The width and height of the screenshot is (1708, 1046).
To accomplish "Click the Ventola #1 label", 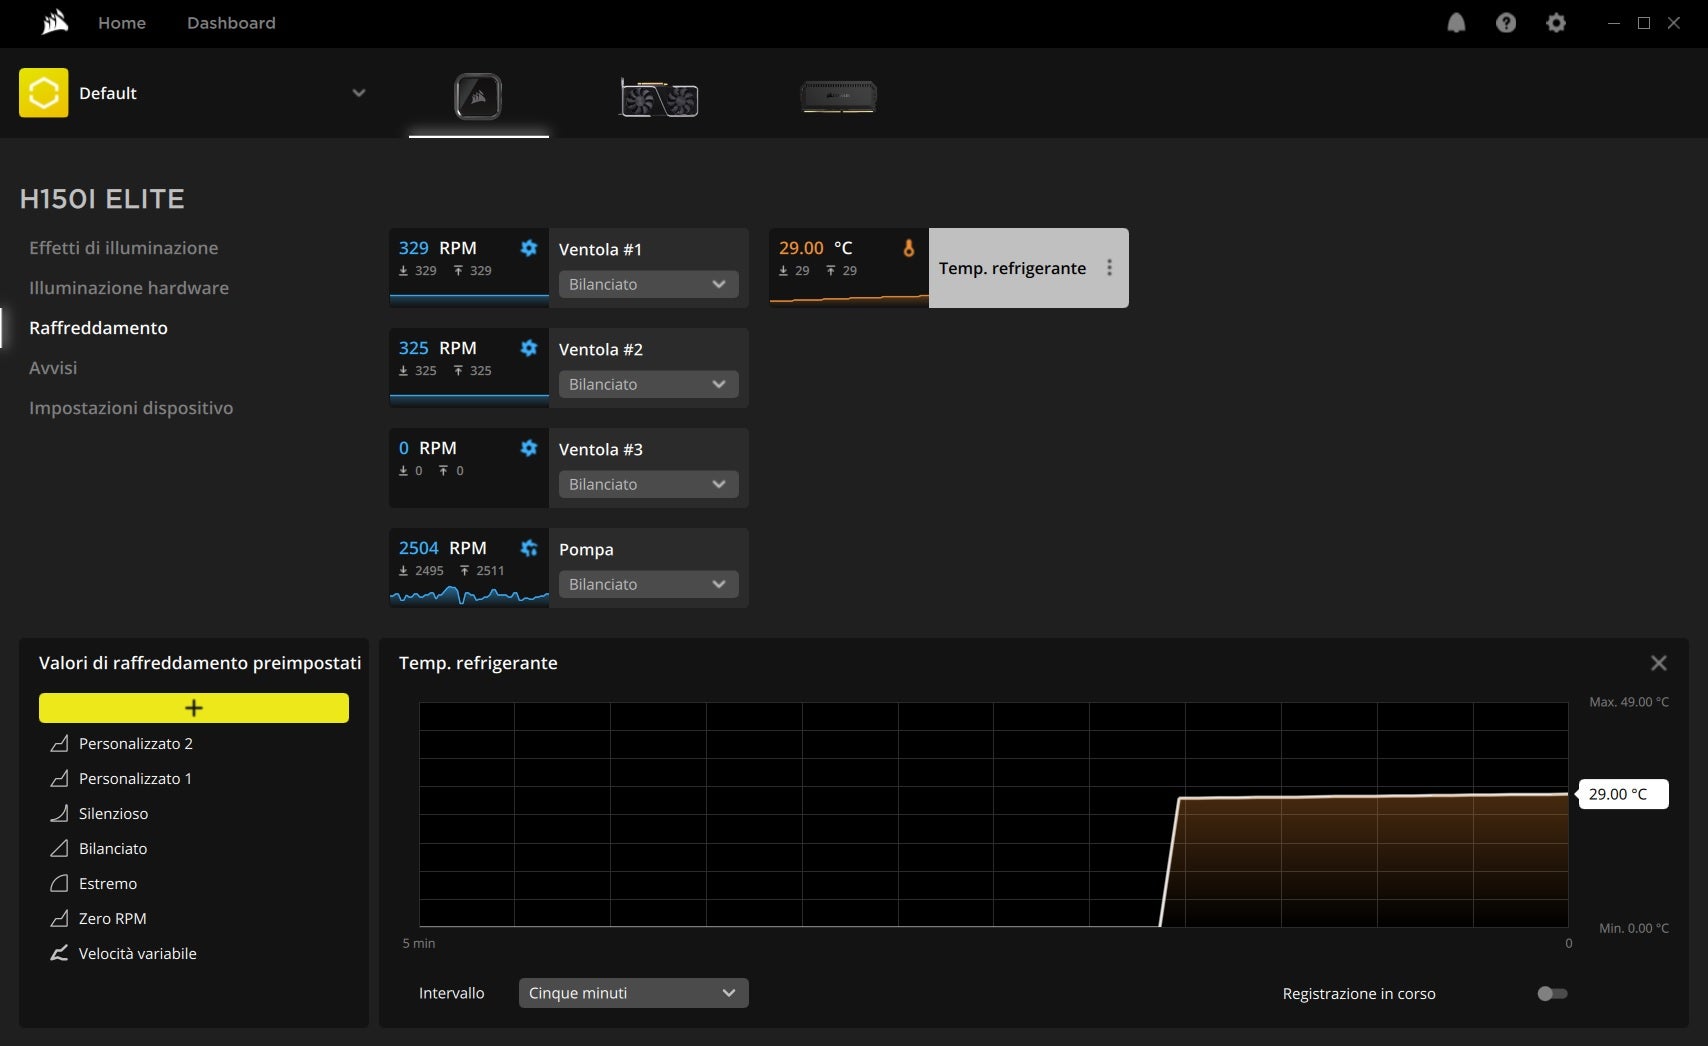I will coord(600,249).
